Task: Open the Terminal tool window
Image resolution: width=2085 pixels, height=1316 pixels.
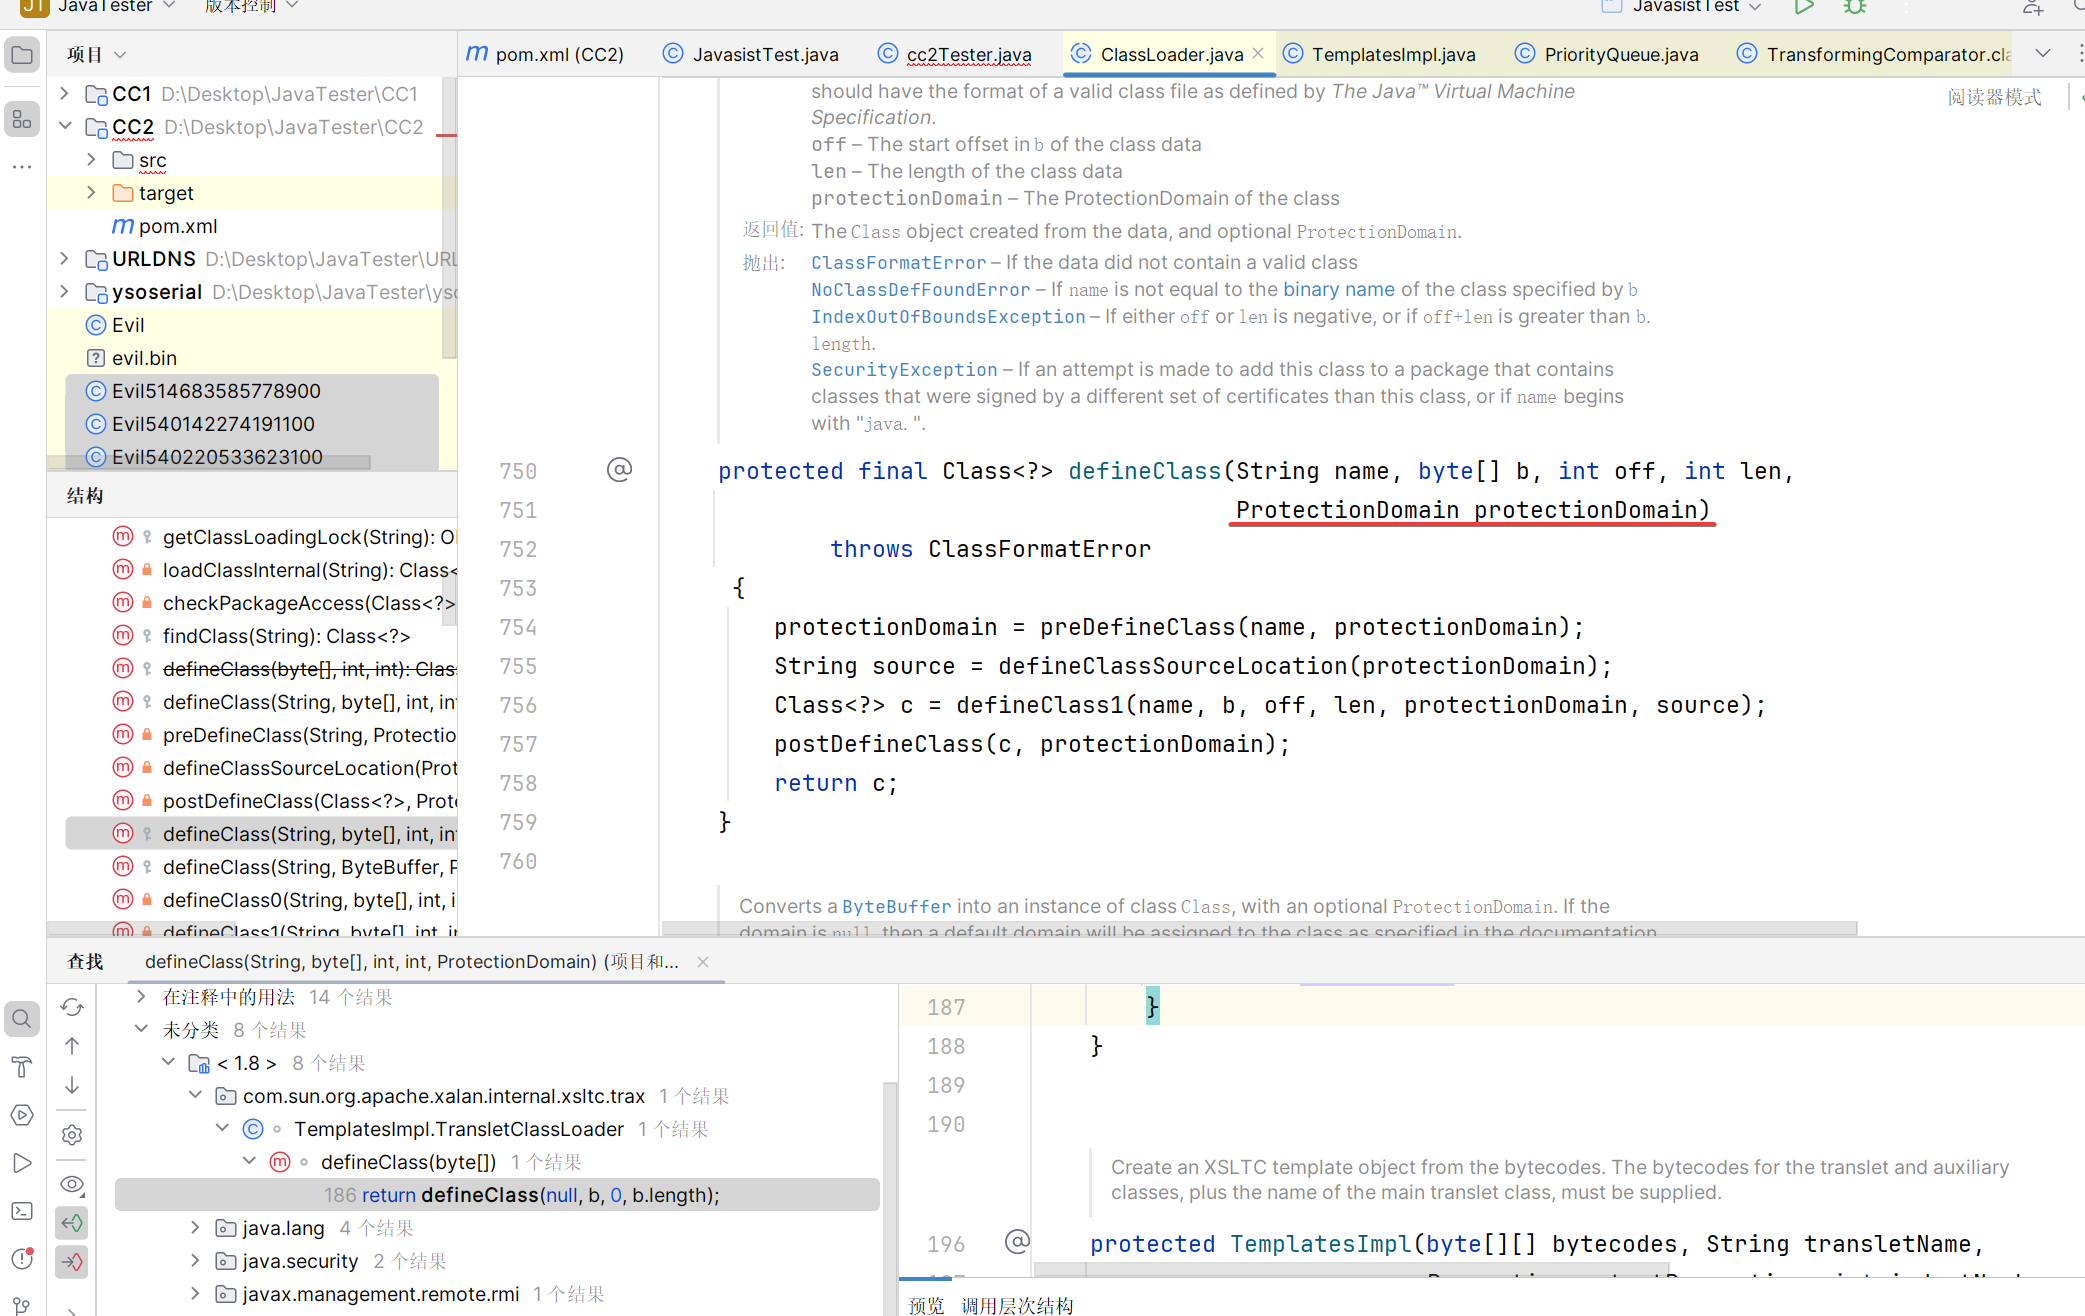Action: (x=21, y=1212)
